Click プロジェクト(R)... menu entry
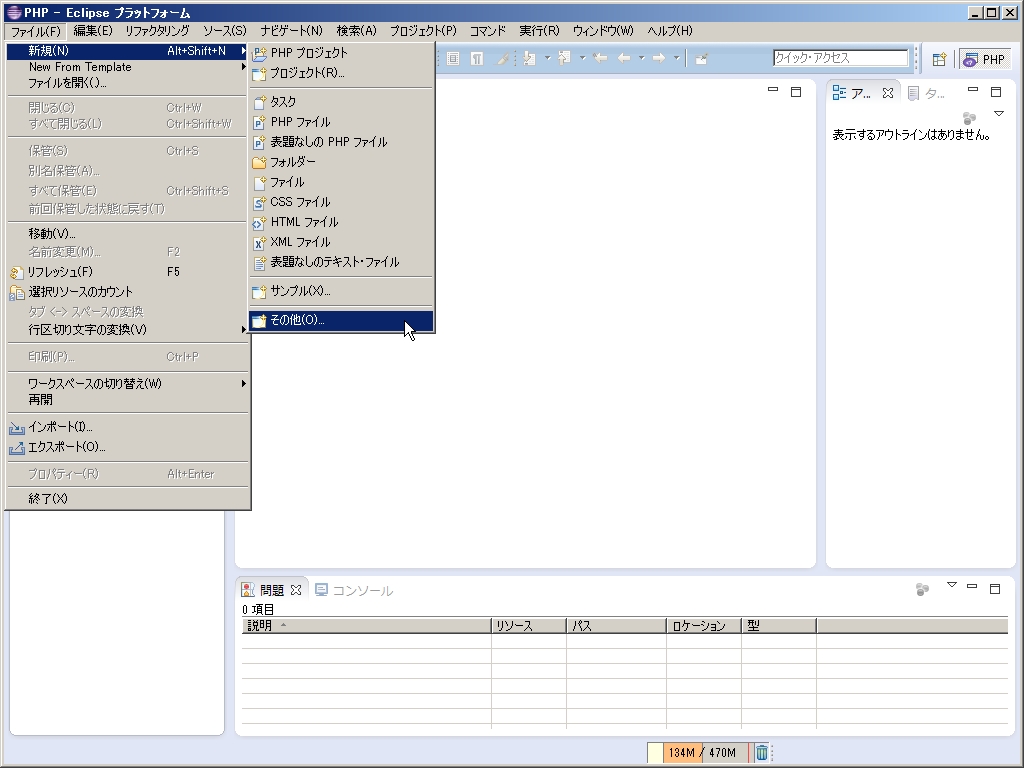The width and height of the screenshot is (1024, 768). point(341,73)
